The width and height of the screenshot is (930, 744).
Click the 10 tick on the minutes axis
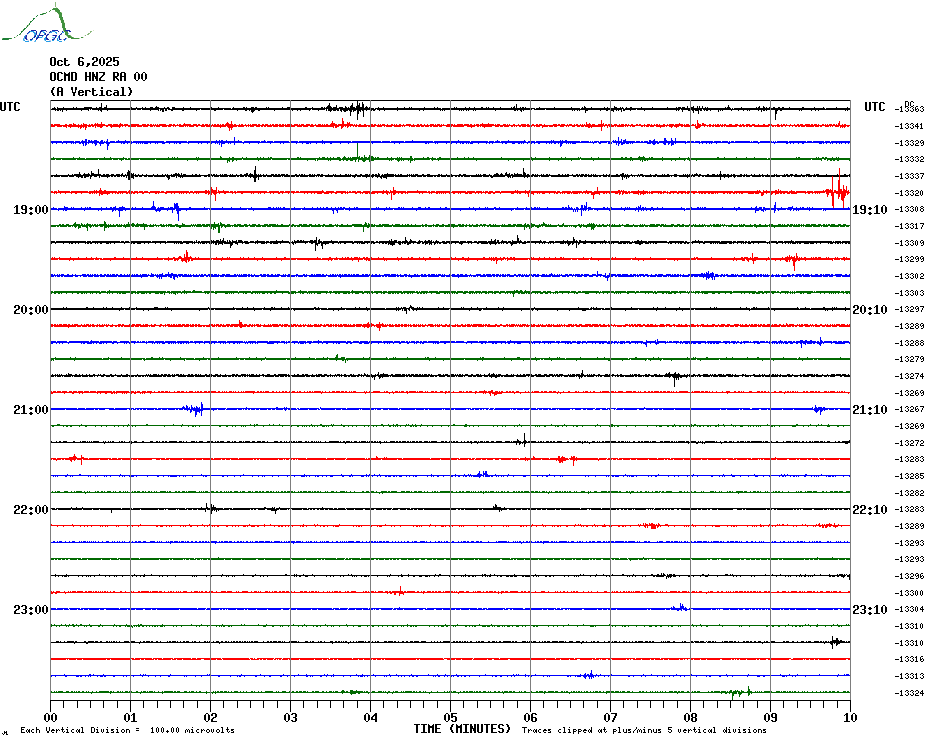850,718
